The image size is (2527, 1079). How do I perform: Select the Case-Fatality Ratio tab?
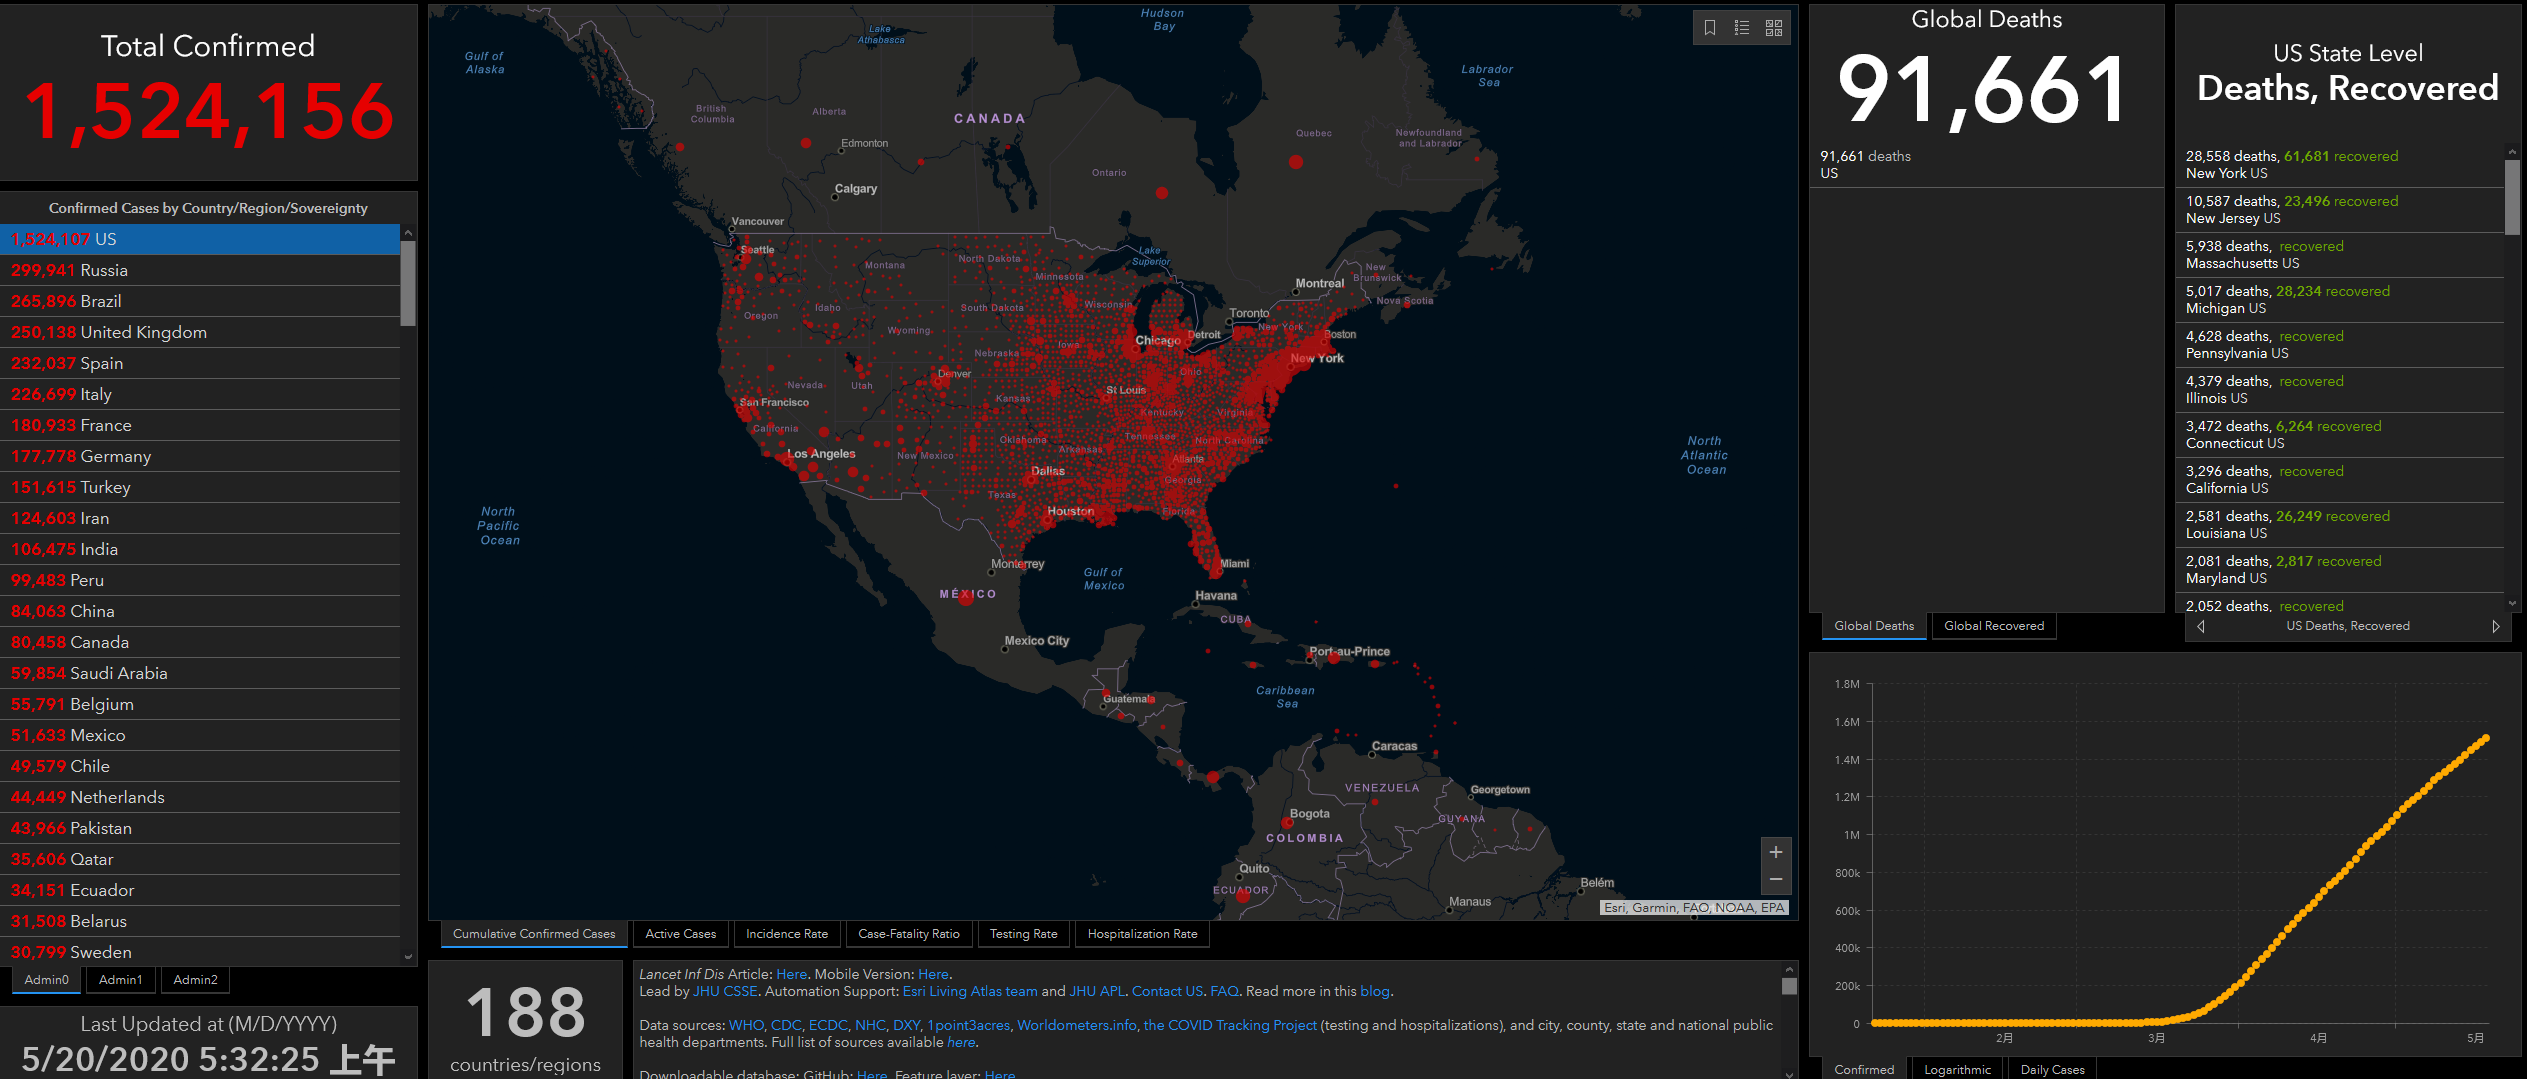(909, 934)
